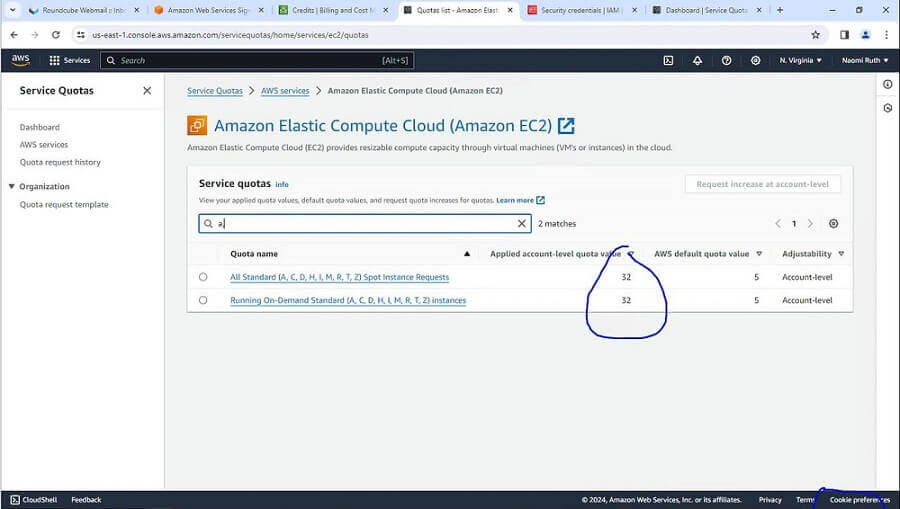Open the info panel icon on right edge
900x509 pixels.
[887, 84]
